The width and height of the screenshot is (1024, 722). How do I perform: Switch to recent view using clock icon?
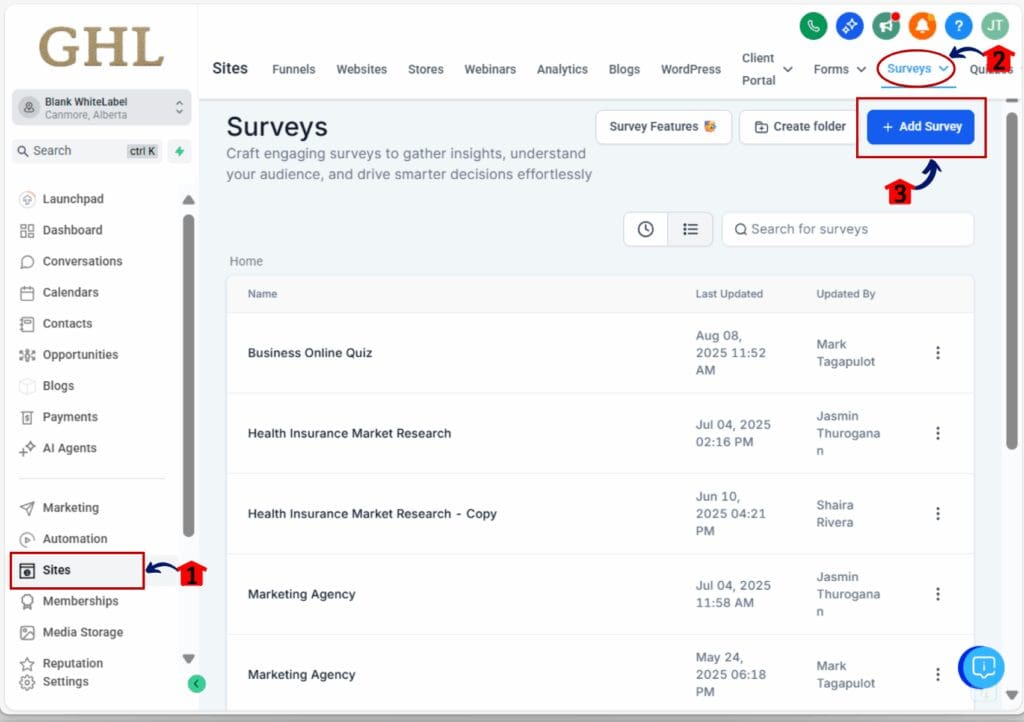click(645, 229)
